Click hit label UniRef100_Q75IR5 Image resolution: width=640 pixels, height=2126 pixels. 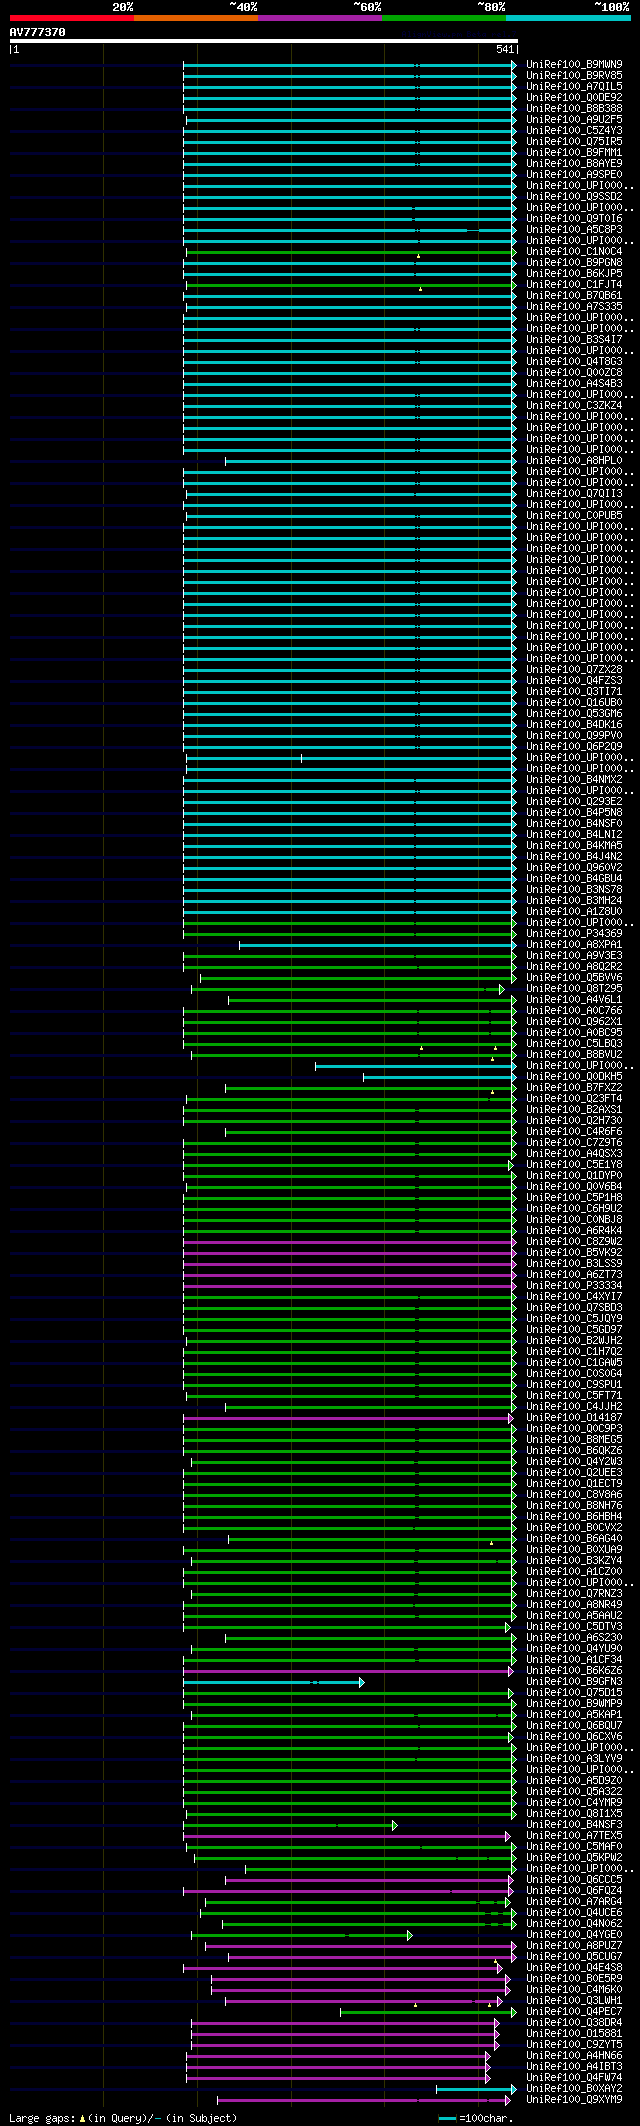(x=574, y=142)
